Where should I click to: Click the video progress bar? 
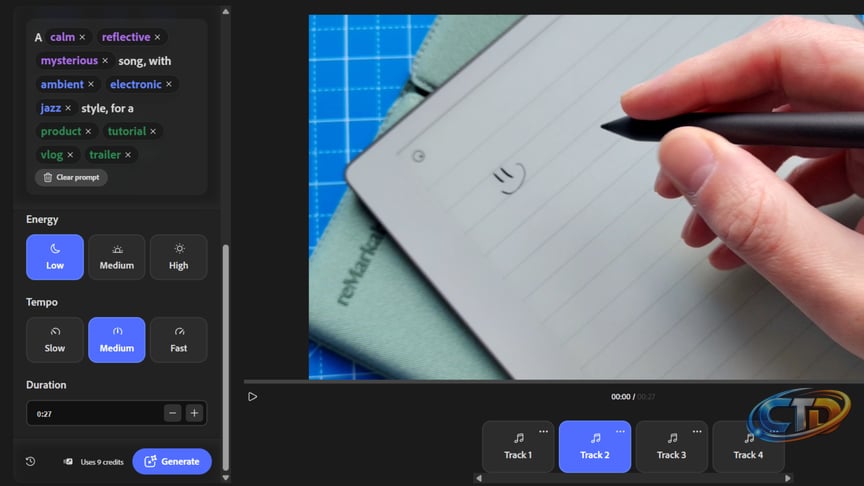tap(554, 381)
